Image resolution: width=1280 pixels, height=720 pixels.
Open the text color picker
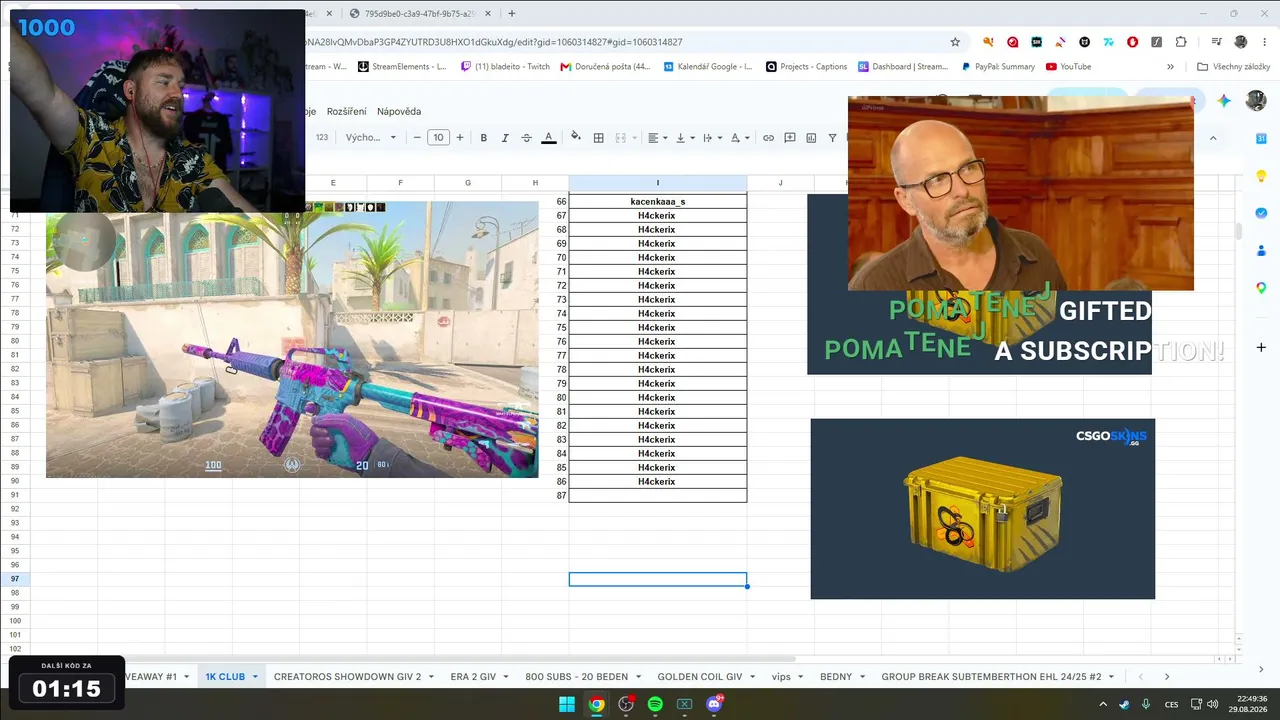tap(548, 138)
